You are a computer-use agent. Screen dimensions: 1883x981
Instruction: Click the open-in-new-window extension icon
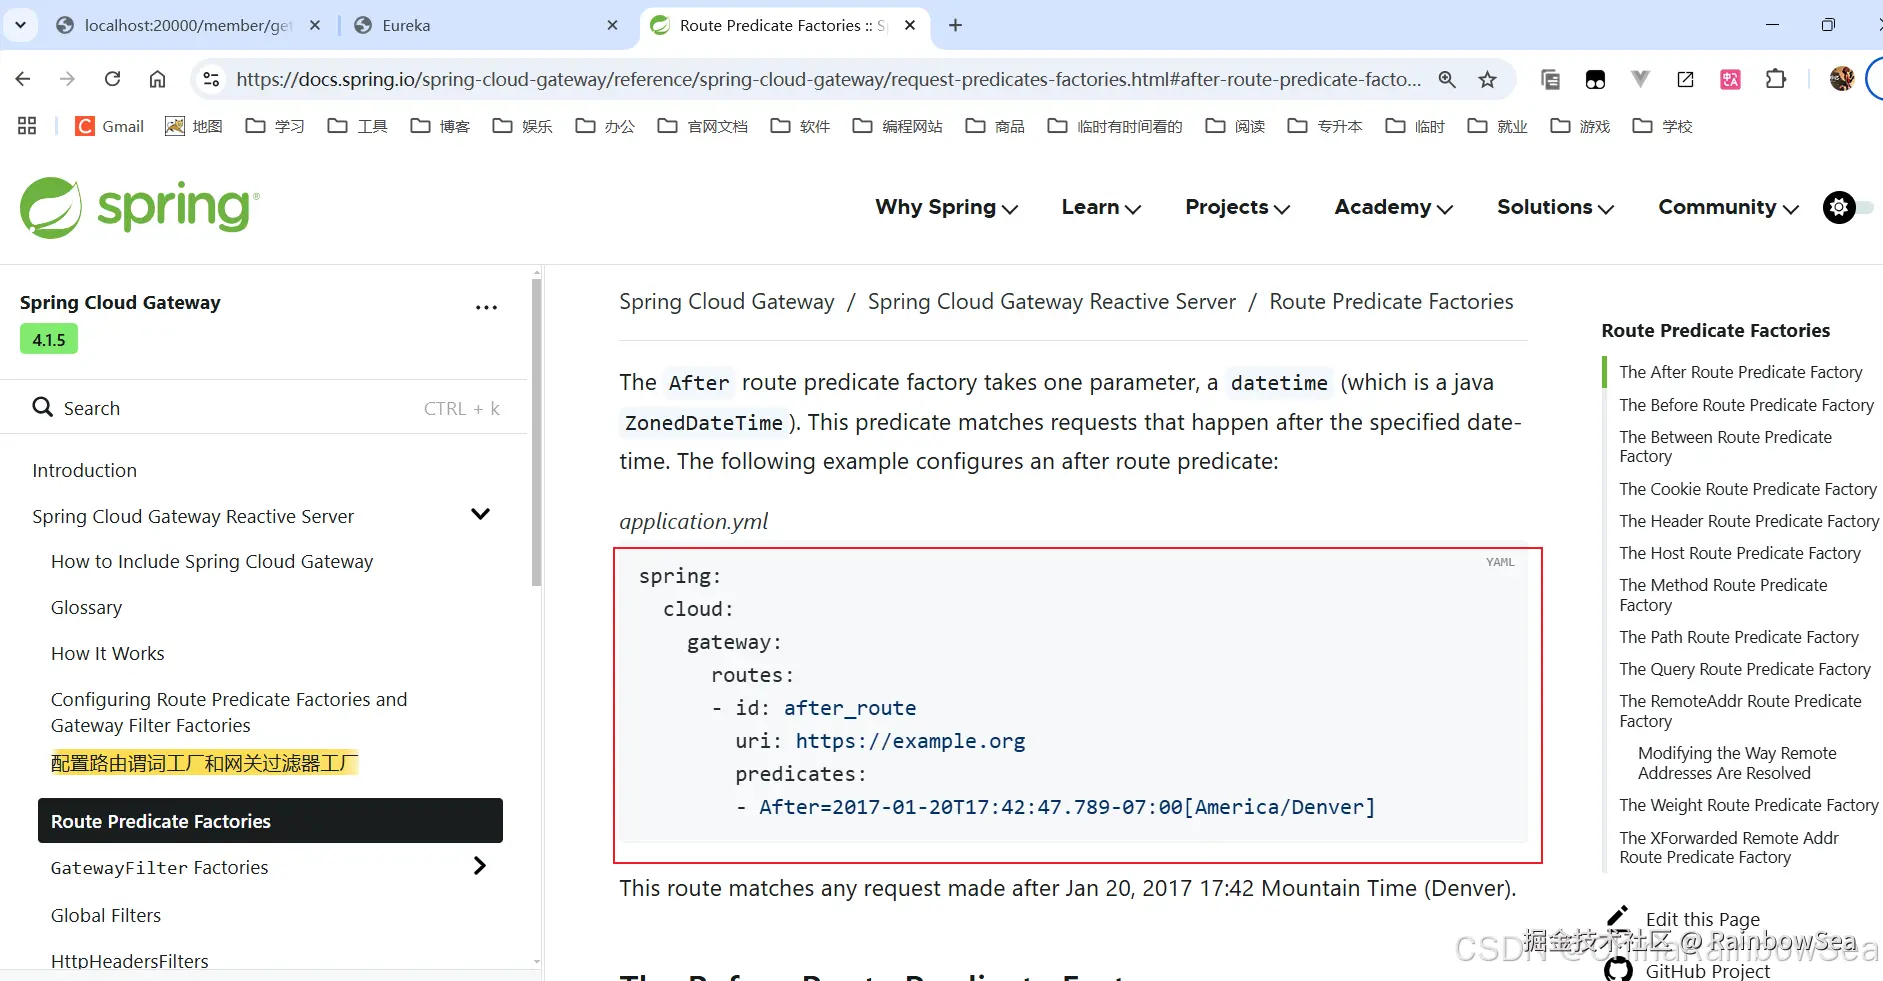pyautogui.click(x=1685, y=79)
